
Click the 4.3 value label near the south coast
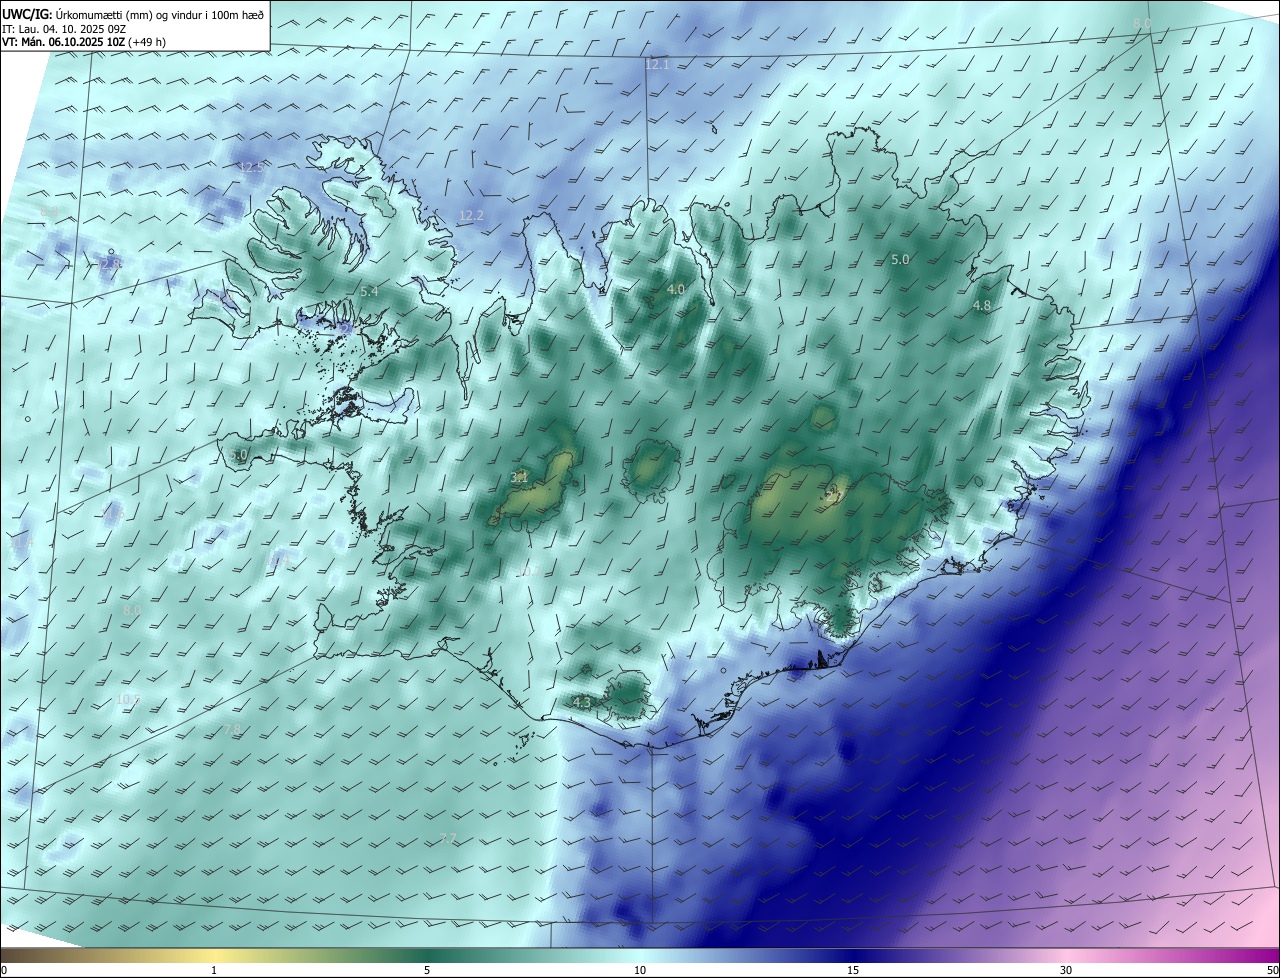(582, 702)
